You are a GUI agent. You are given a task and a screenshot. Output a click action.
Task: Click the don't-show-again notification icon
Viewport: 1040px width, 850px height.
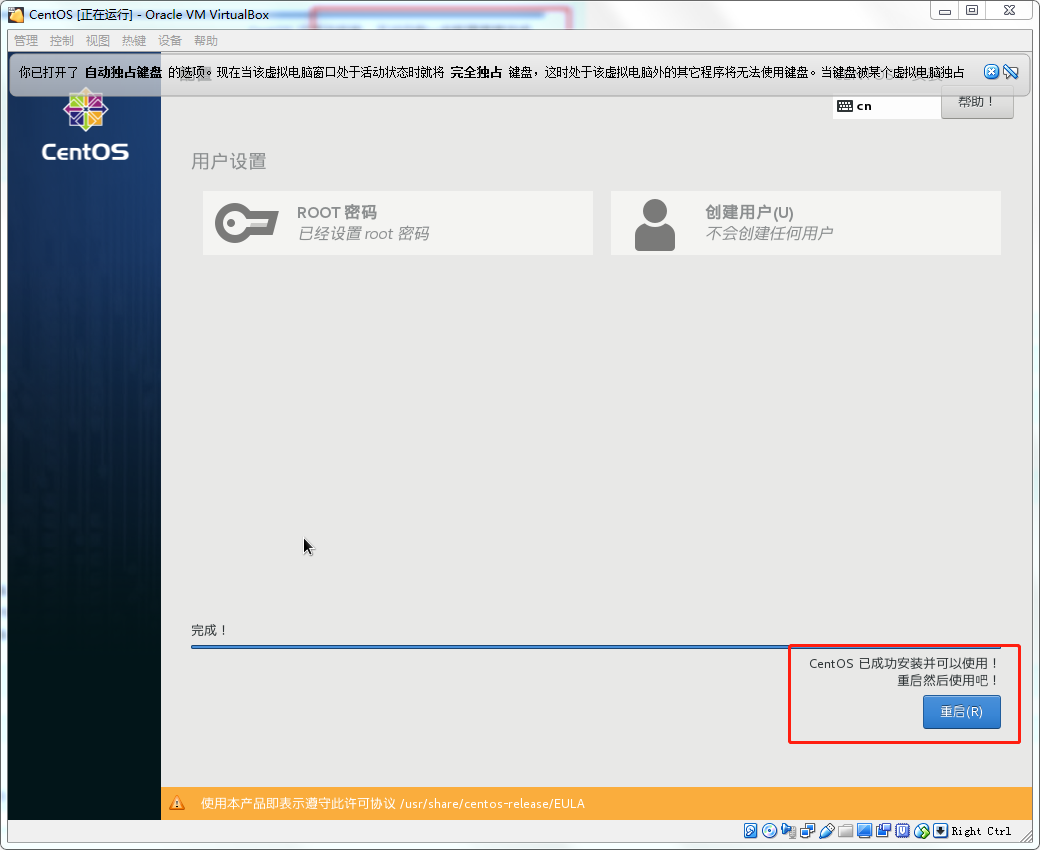1011,72
